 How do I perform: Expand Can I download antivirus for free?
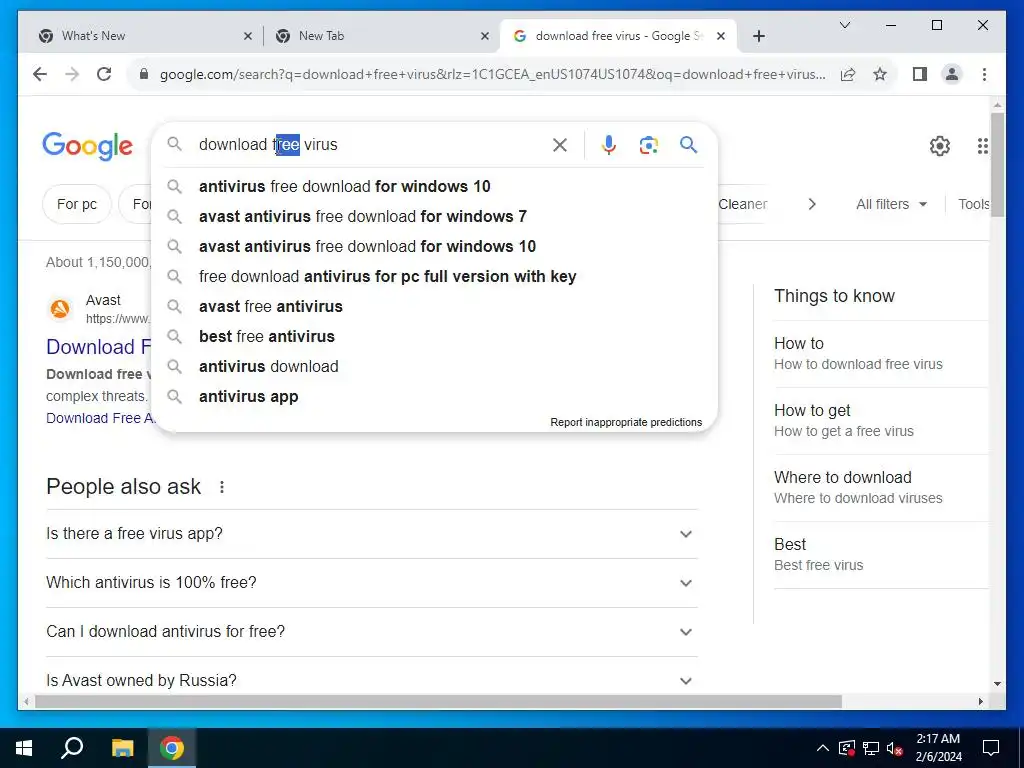[x=372, y=632]
